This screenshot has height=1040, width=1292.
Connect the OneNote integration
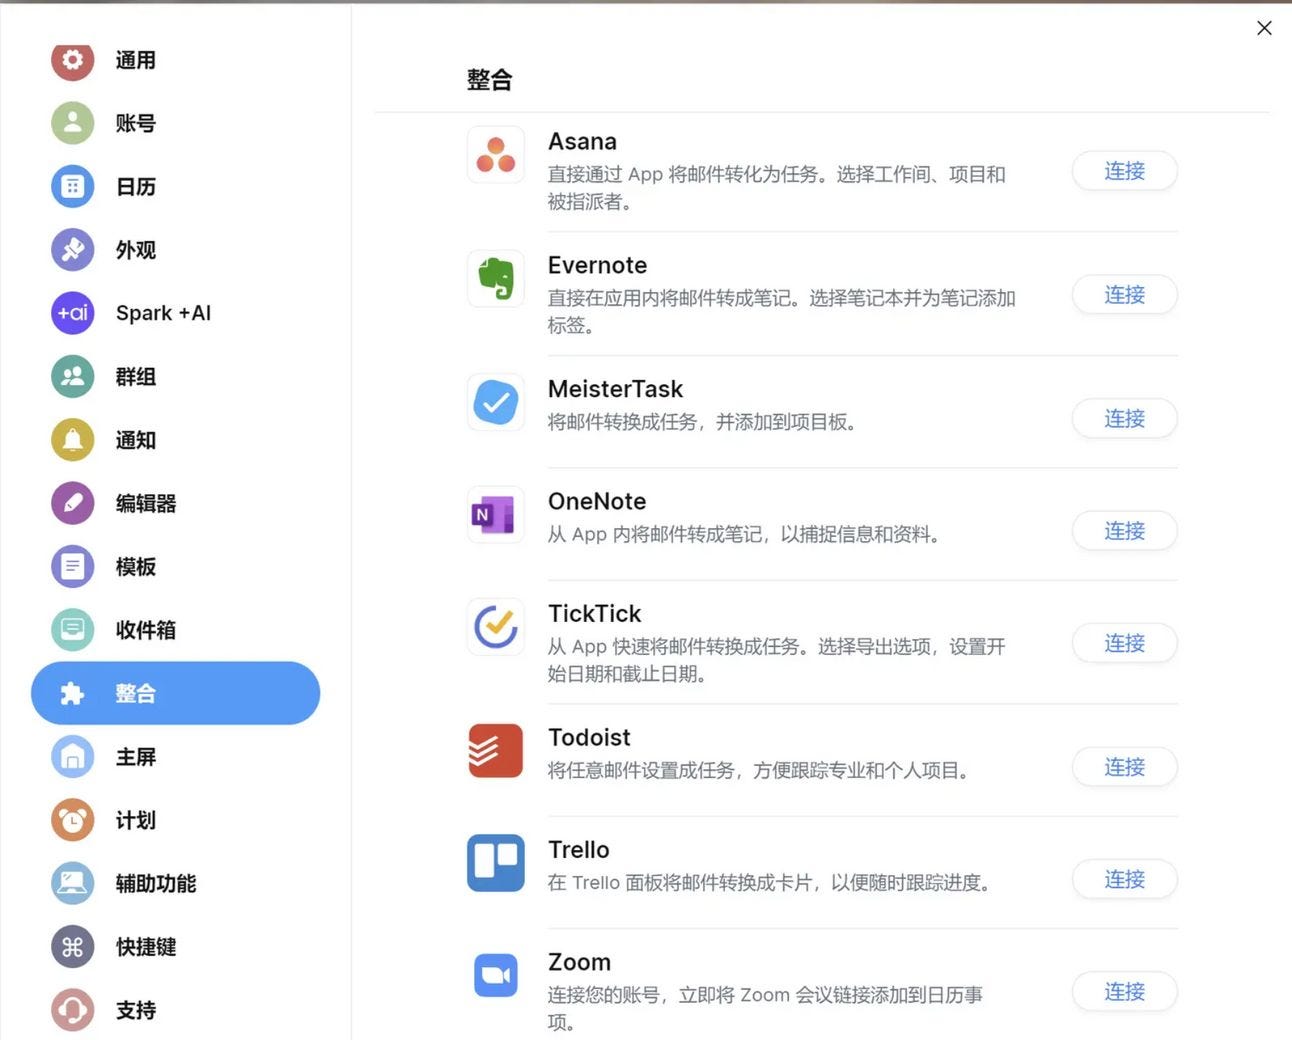click(1124, 531)
